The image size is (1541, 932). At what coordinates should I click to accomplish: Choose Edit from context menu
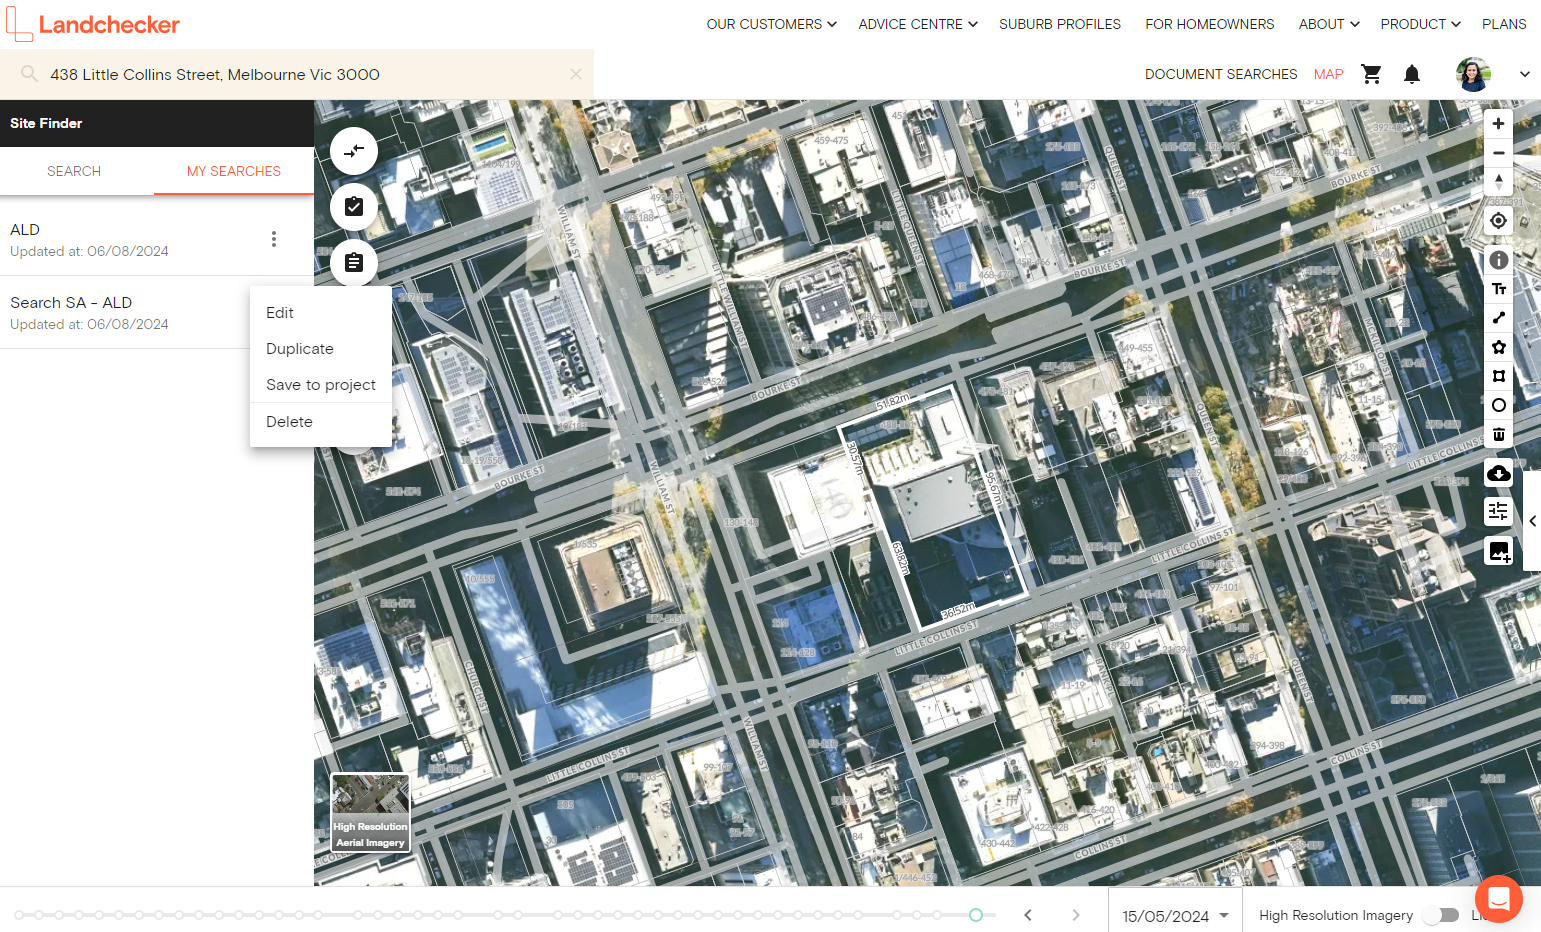(x=321, y=313)
